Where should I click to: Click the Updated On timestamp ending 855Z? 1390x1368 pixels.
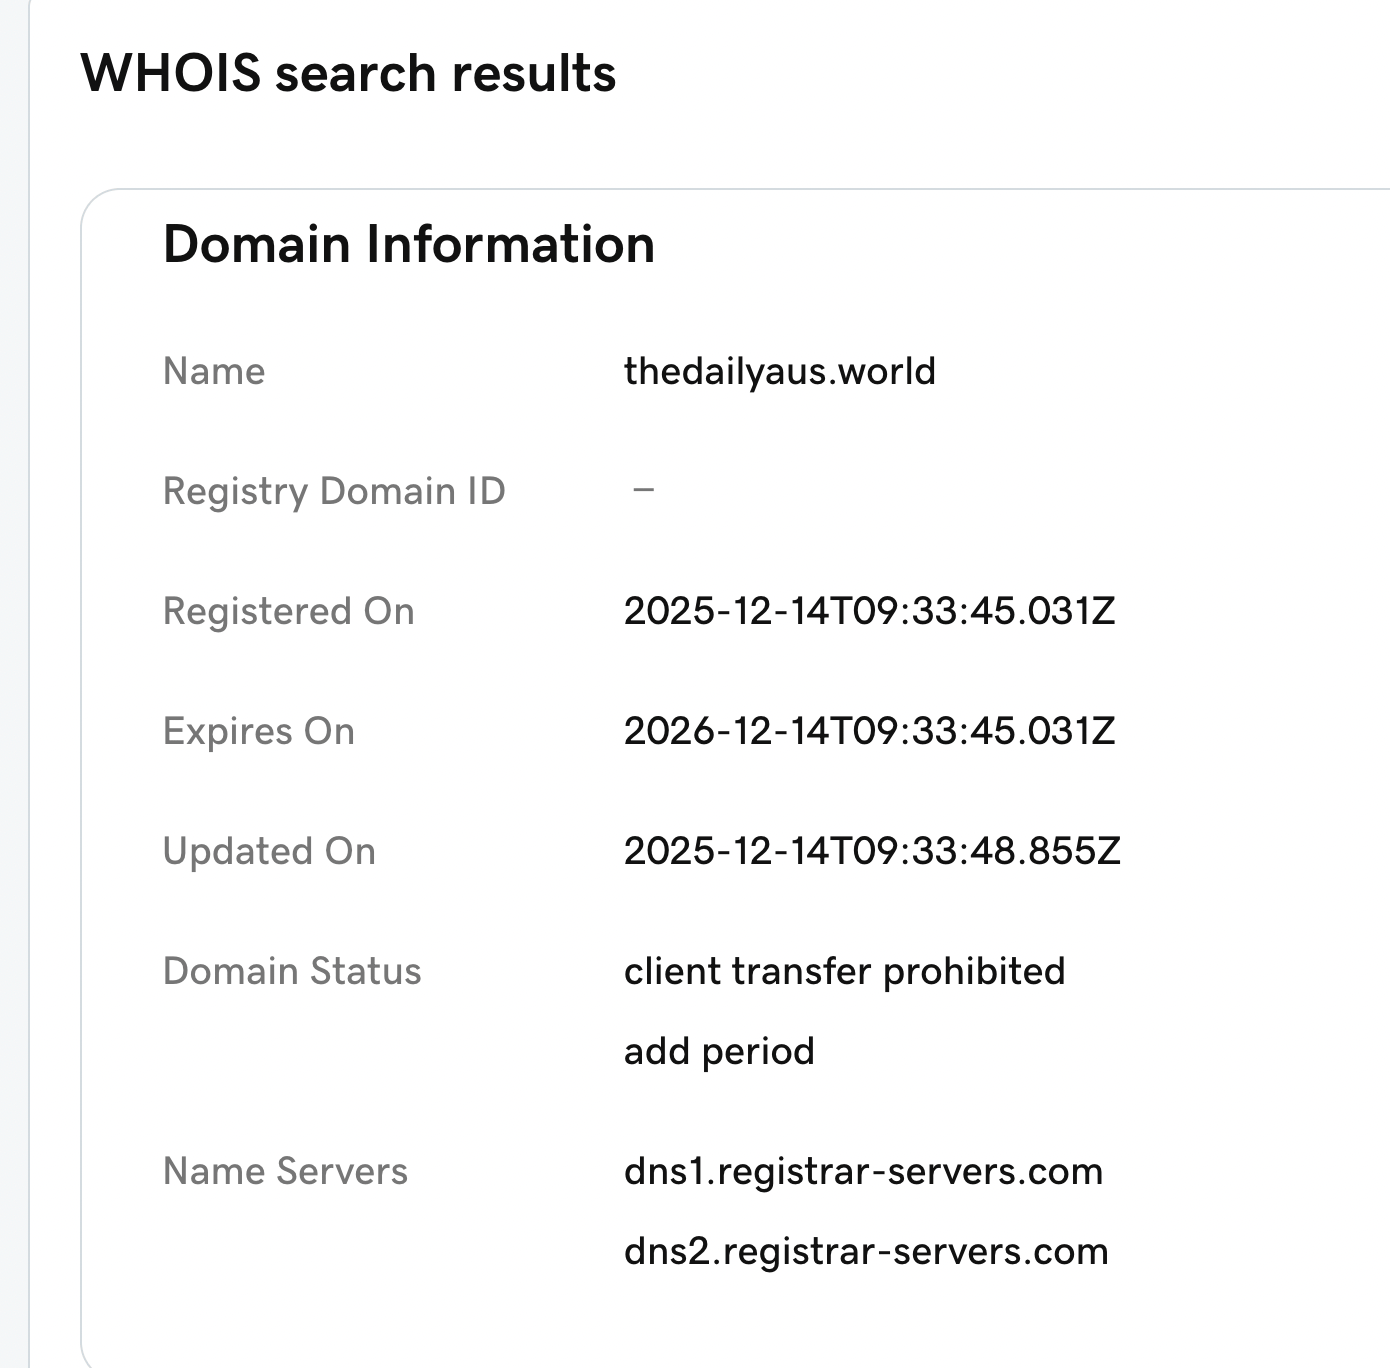(x=872, y=851)
